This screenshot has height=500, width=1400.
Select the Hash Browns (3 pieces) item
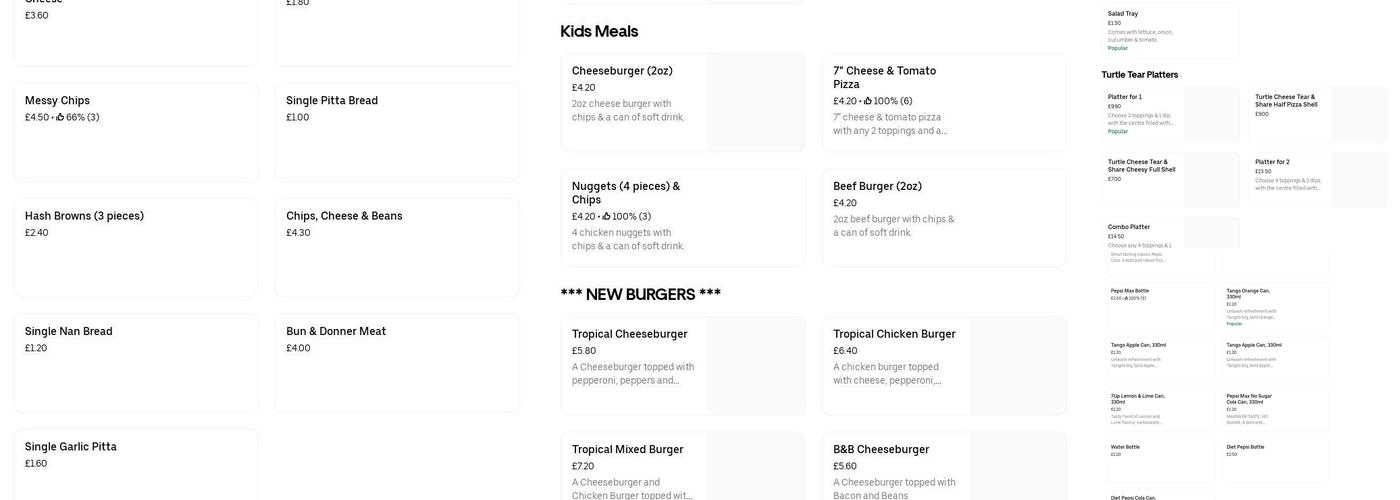tap(135, 247)
